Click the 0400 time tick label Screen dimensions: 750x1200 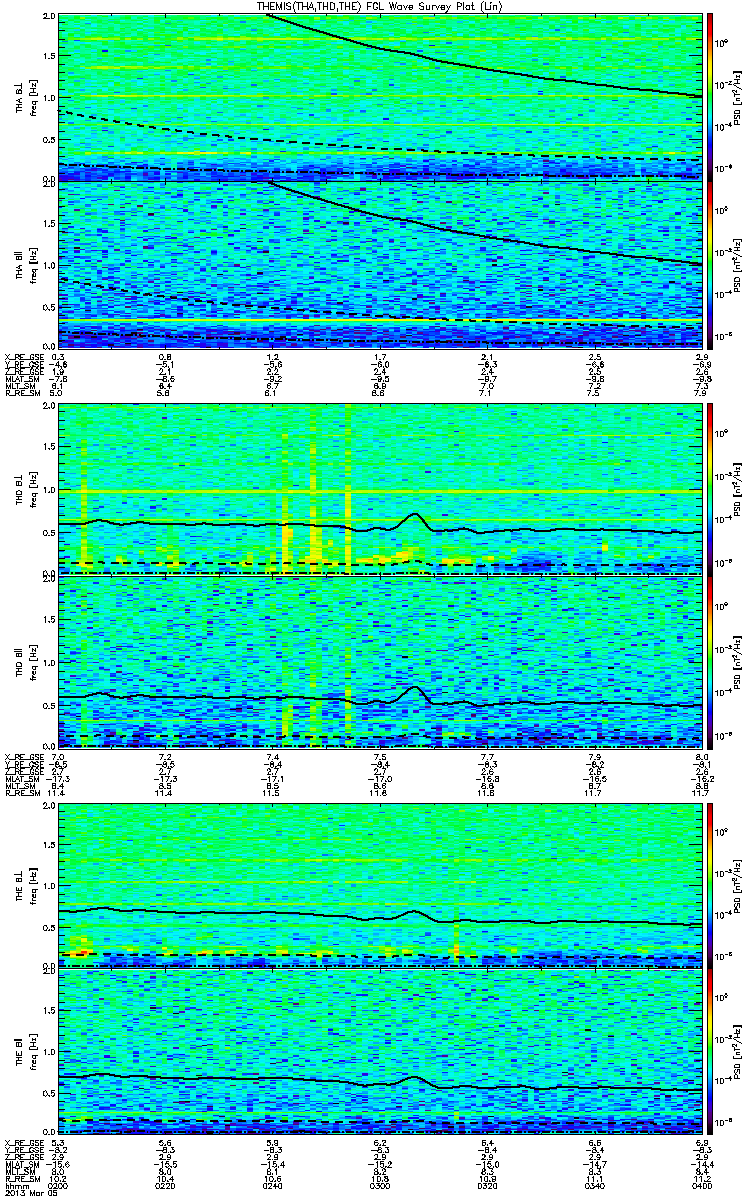coord(700,1186)
